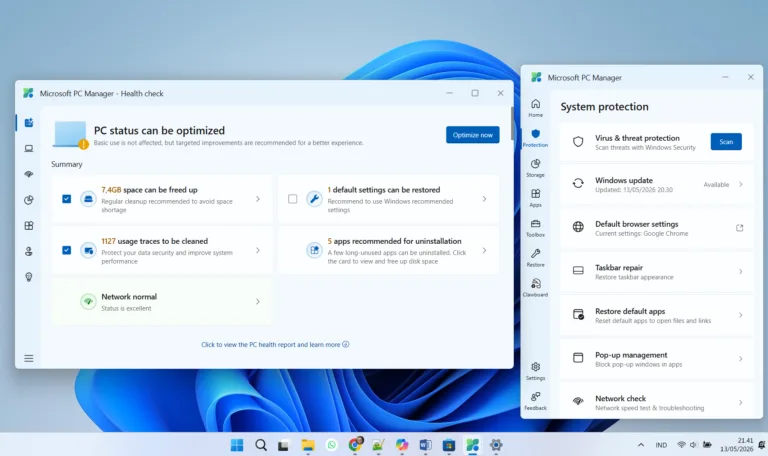The height and width of the screenshot is (456, 768).
Task: Click the Optimize now button
Action: point(473,135)
